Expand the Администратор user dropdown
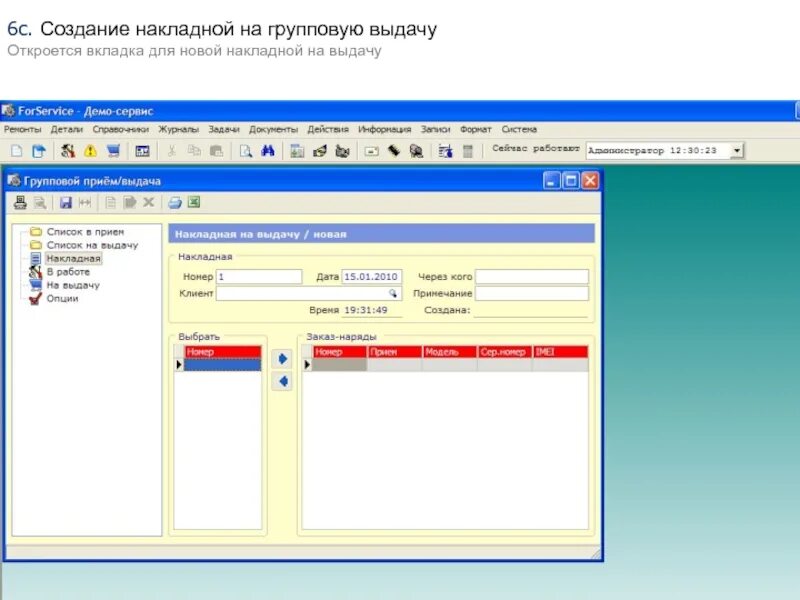The height and width of the screenshot is (600, 800). 737,151
